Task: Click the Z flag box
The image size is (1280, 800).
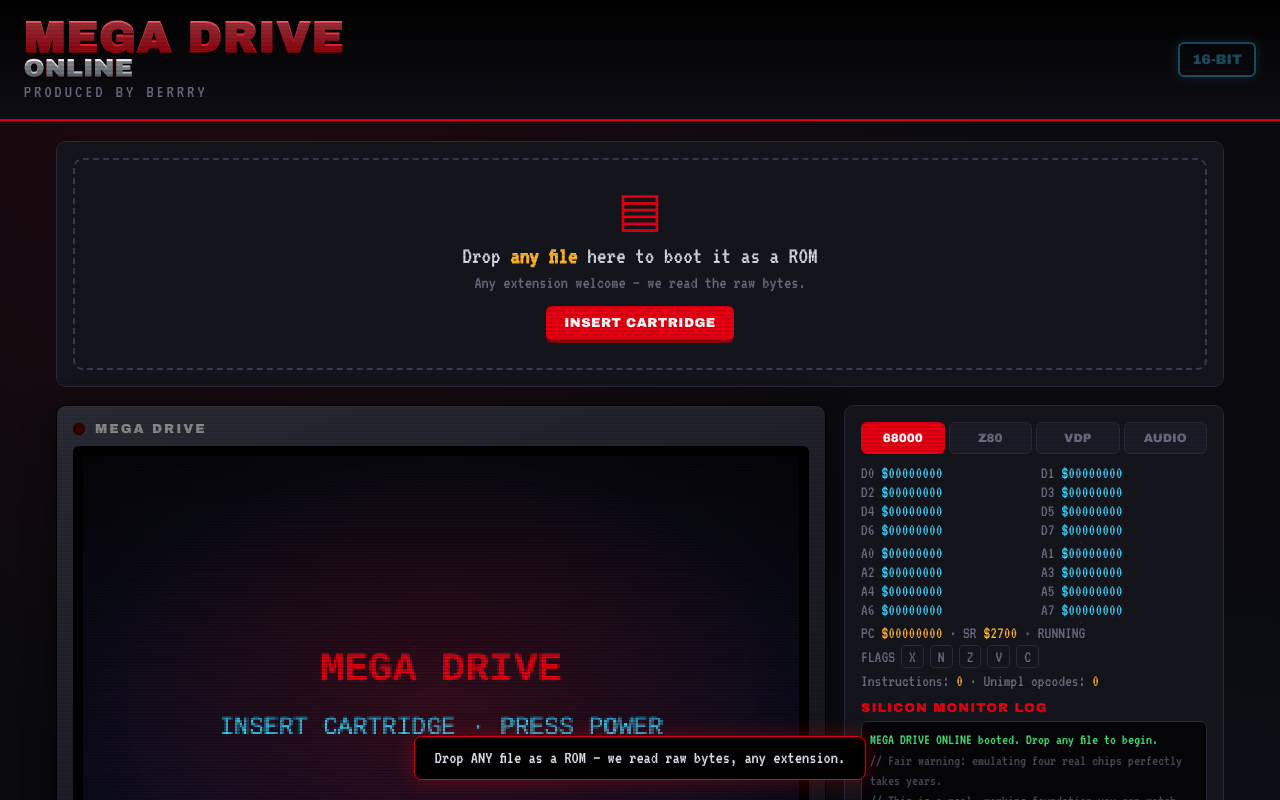Action: pos(970,657)
